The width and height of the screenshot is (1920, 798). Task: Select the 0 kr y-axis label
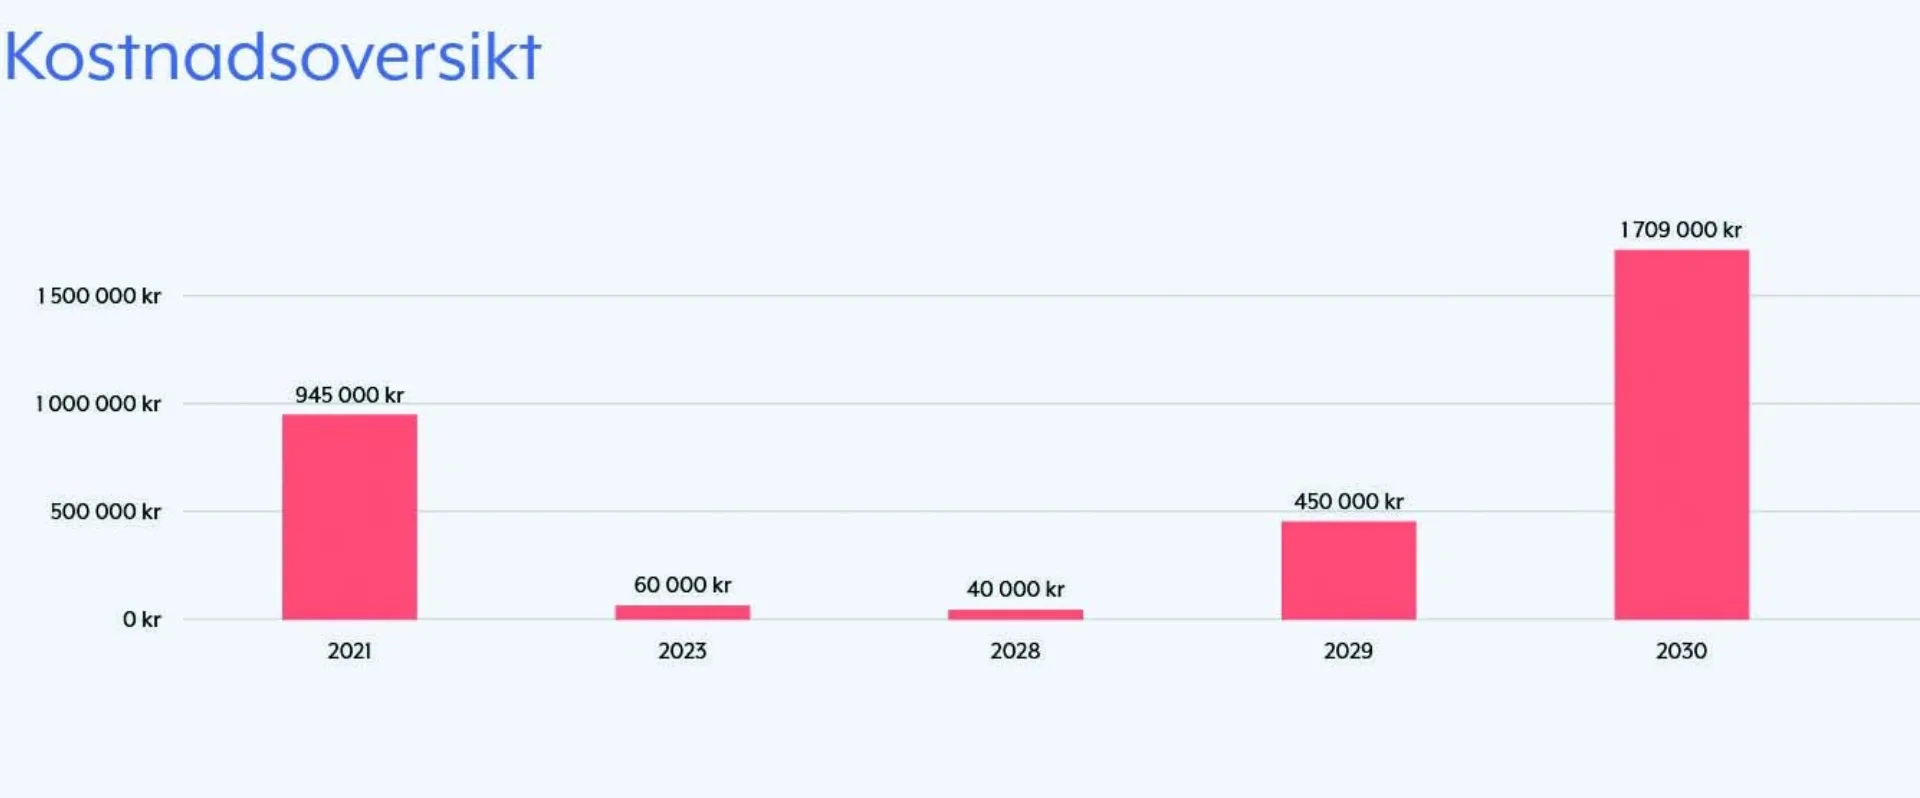pos(141,620)
